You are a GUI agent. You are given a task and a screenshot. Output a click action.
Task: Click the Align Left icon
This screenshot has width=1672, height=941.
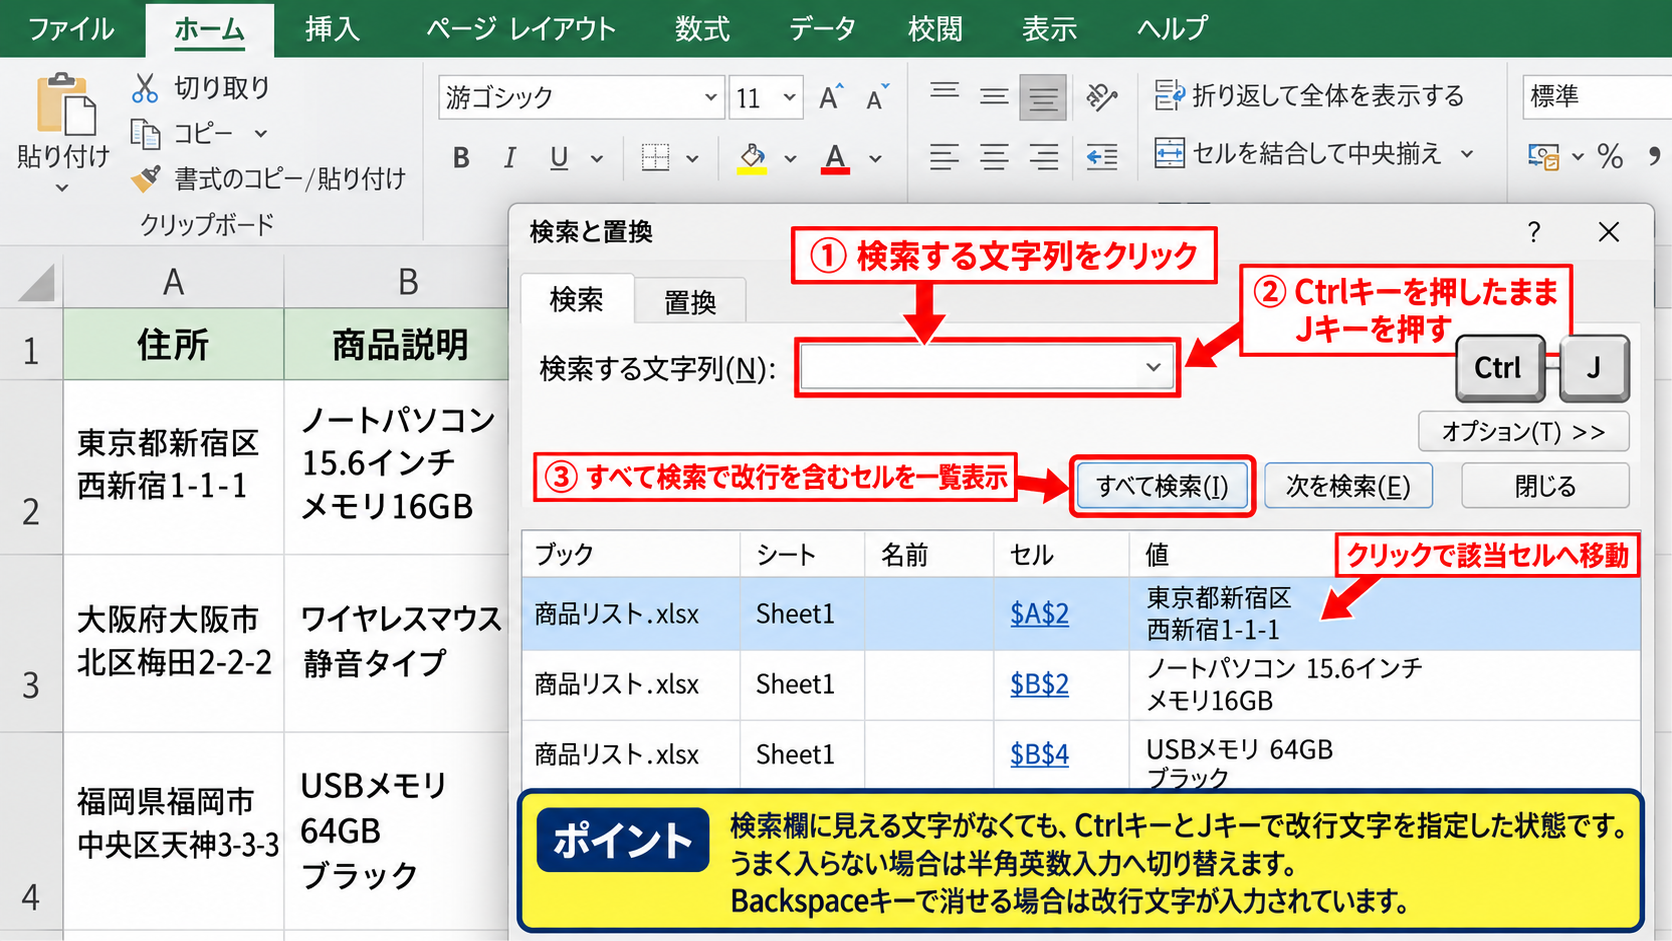(x=944, y=157)
